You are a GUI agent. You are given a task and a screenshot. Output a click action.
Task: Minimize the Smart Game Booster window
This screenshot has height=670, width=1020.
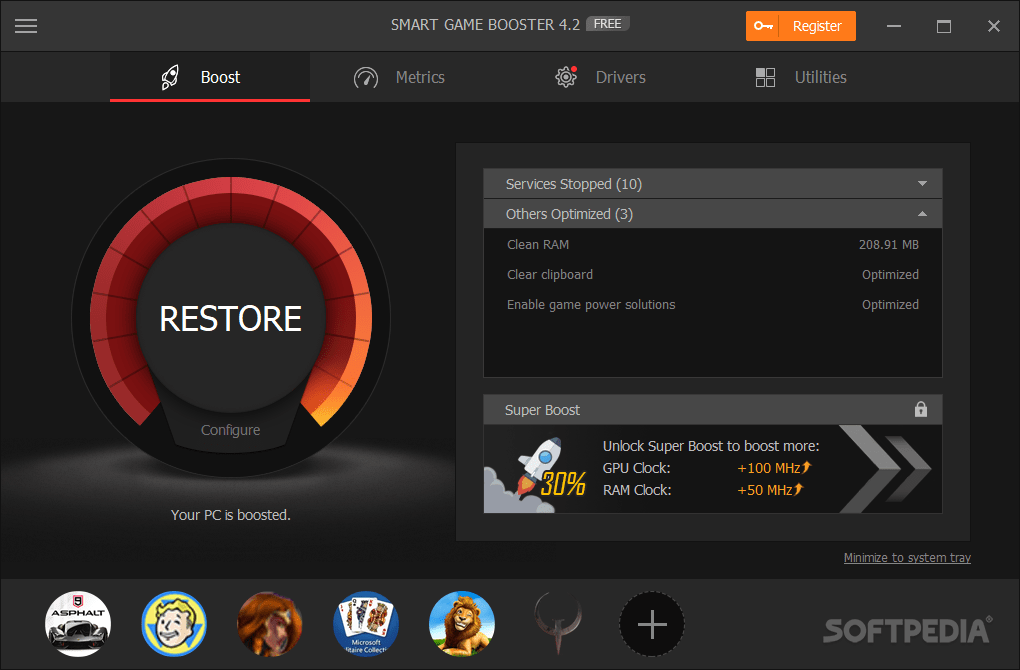[894, 26]
